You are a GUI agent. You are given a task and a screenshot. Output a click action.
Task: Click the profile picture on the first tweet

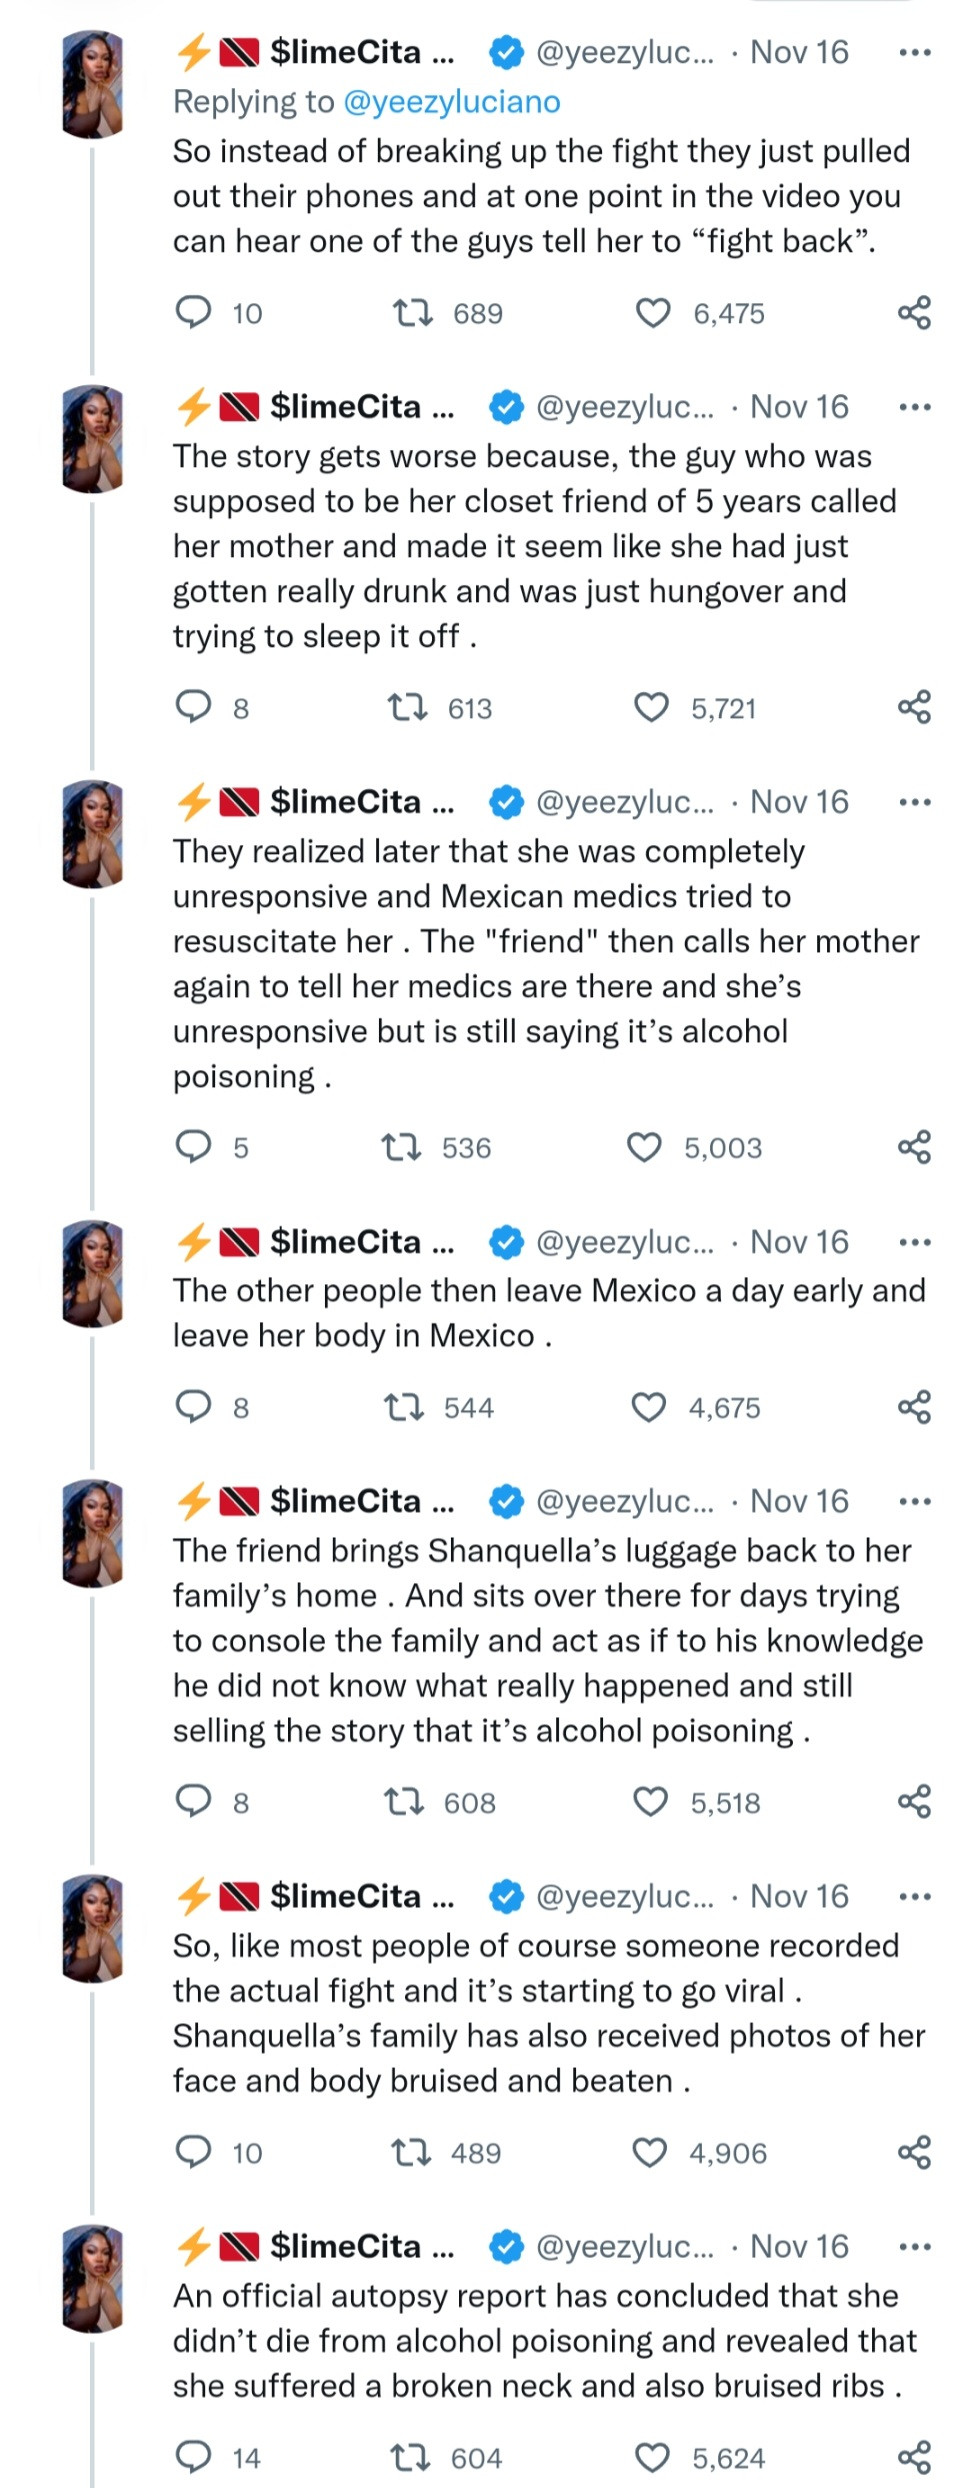(93, 83)
